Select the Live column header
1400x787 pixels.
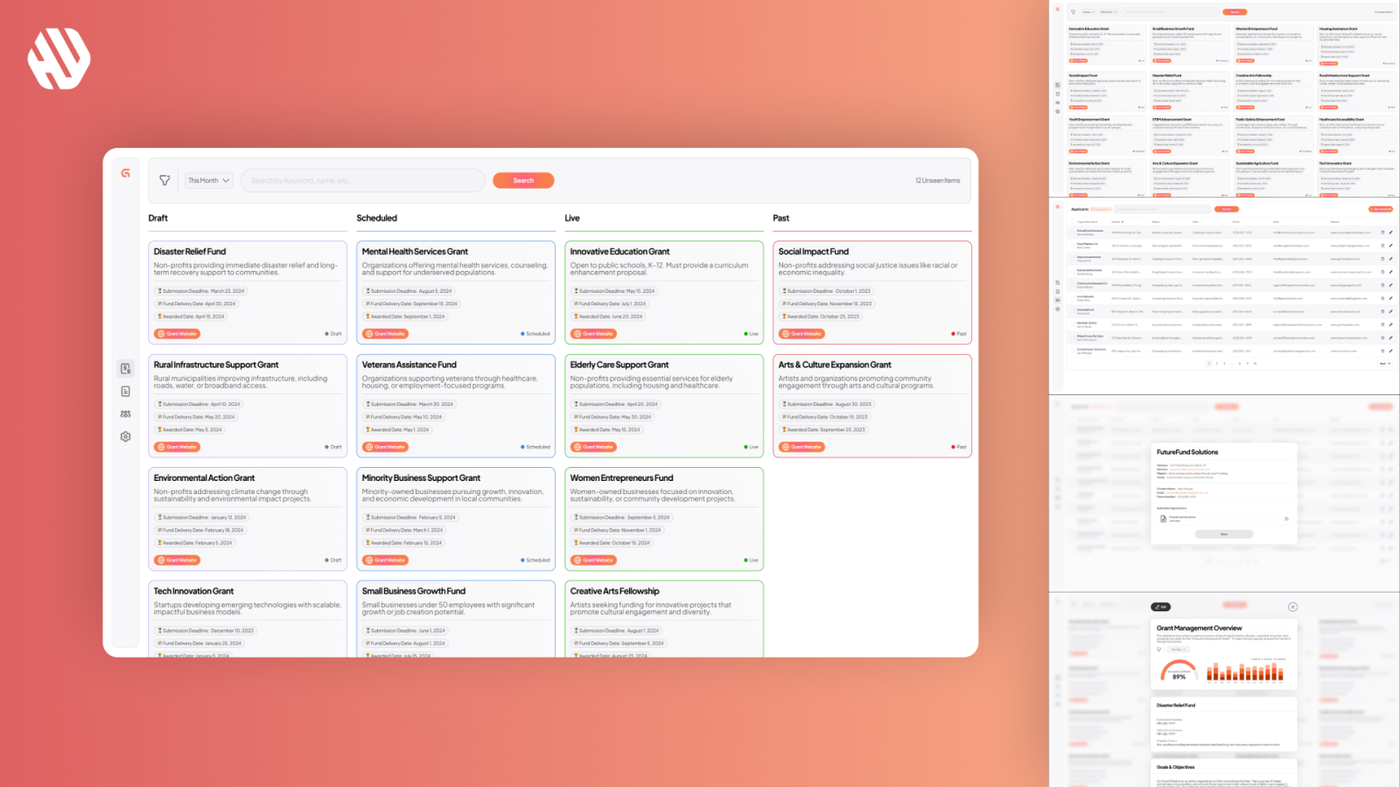pyautogui.click(x=572, y=218)
